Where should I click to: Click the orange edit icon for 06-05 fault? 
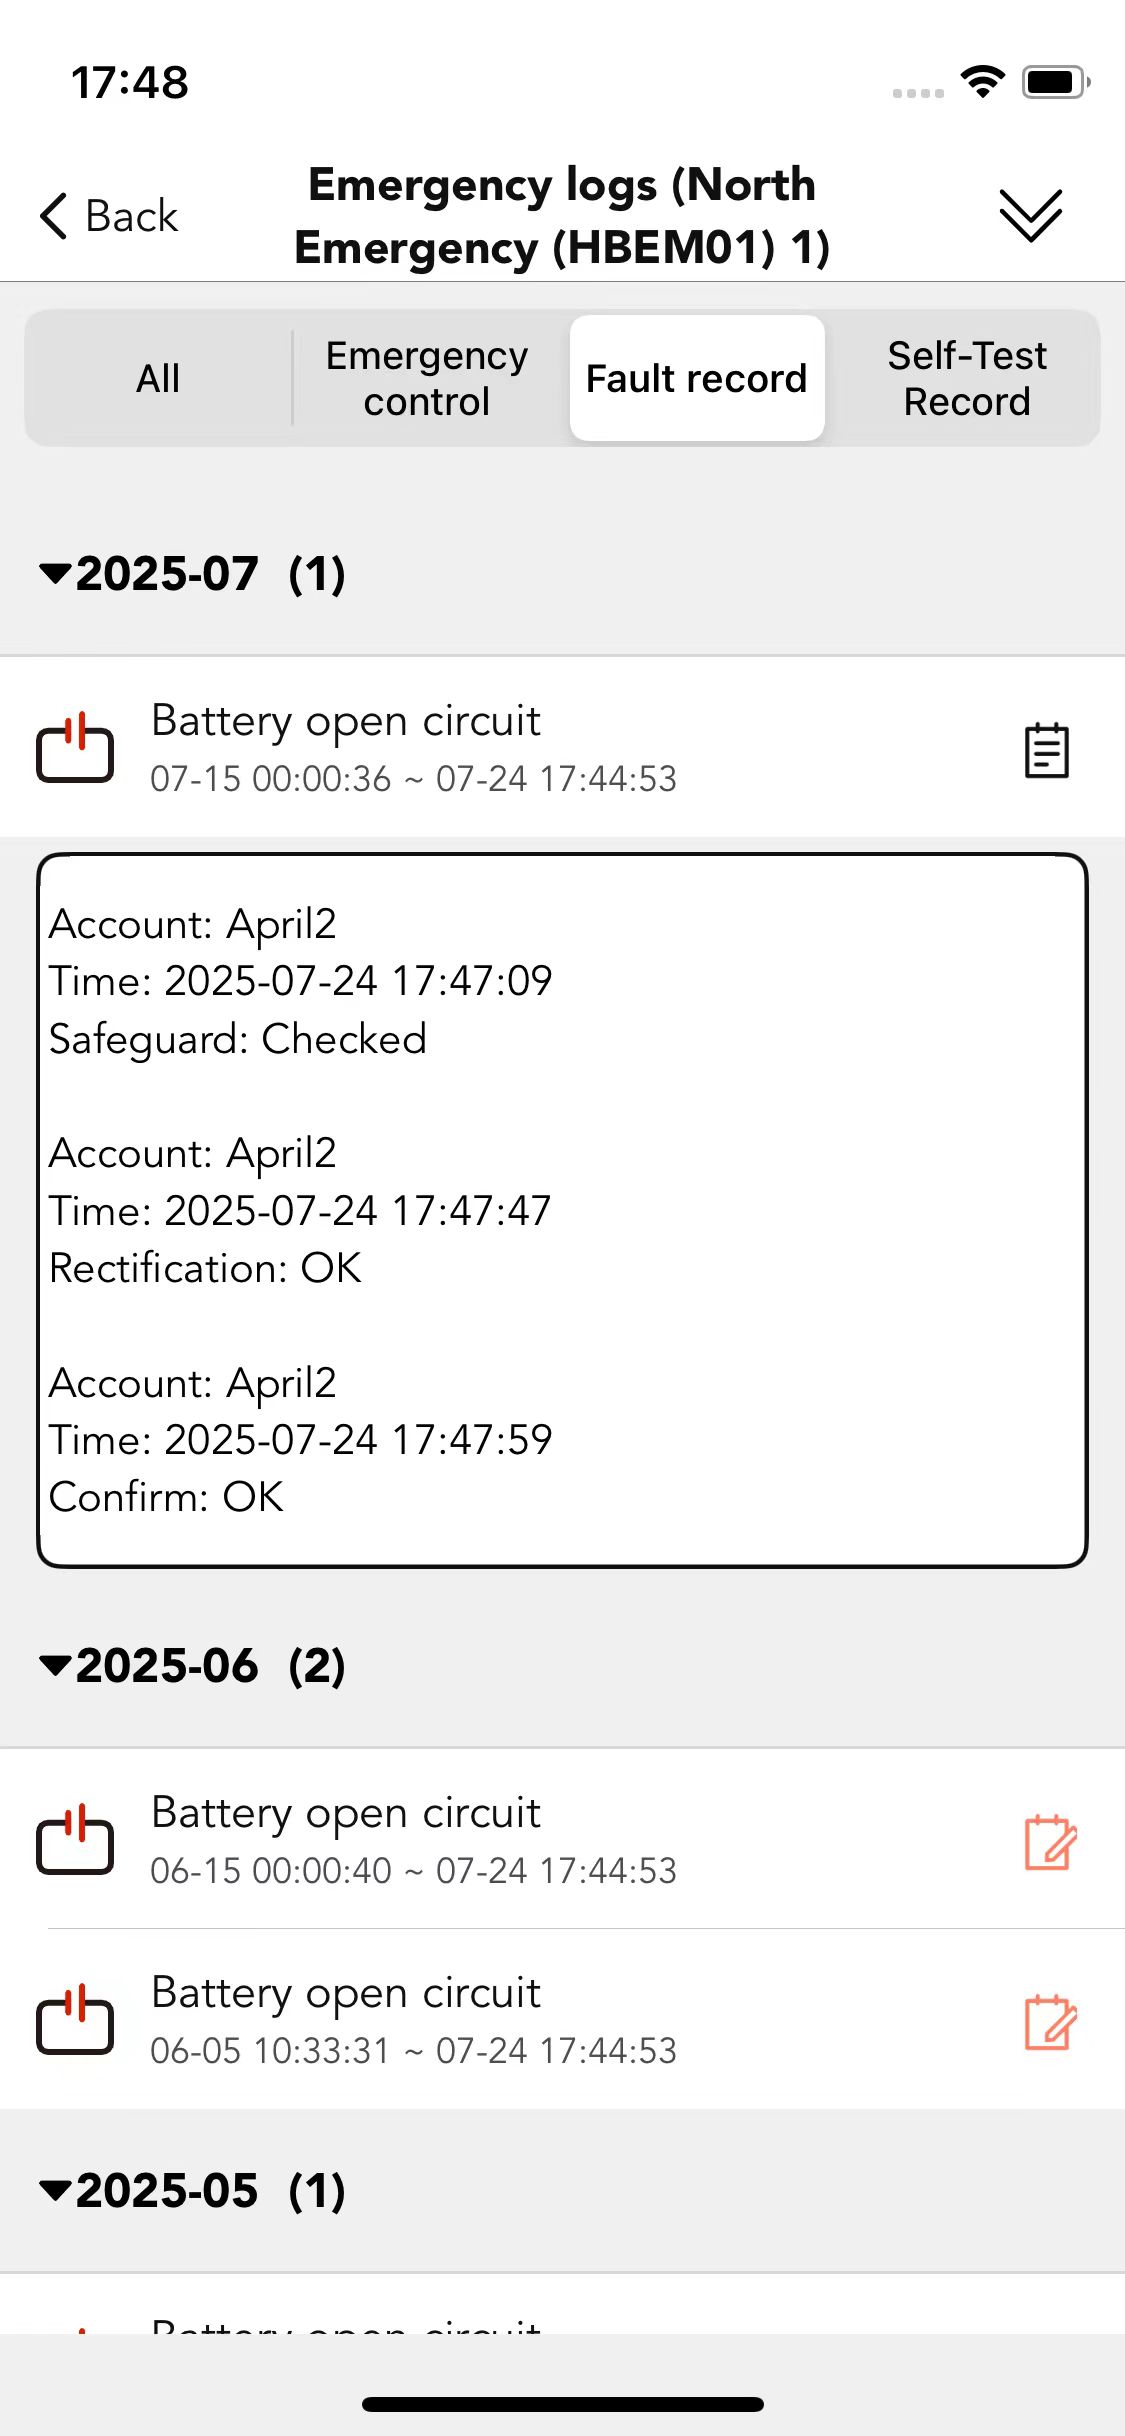[1049, 2021]
